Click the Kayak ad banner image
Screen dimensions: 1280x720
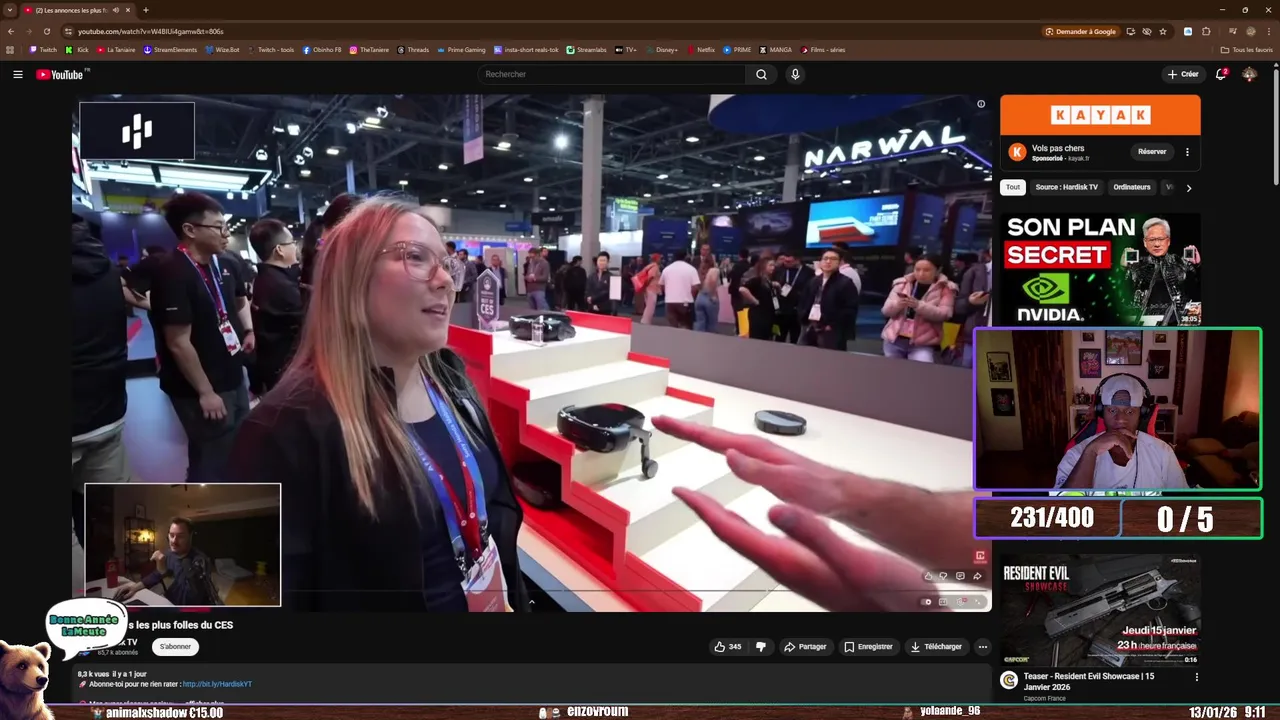[x=1100, y=115]
